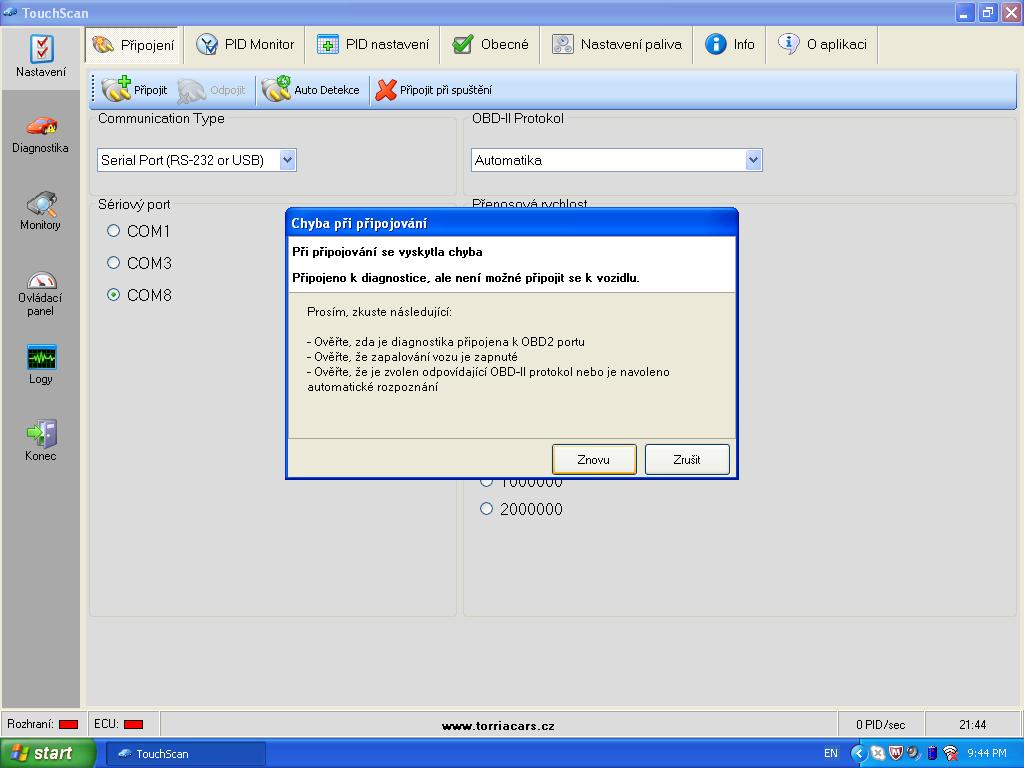This screenshot has width=1024, height=768.
Task: Toggle Připojit při spuštění option
Action: [x=434, y=90]
